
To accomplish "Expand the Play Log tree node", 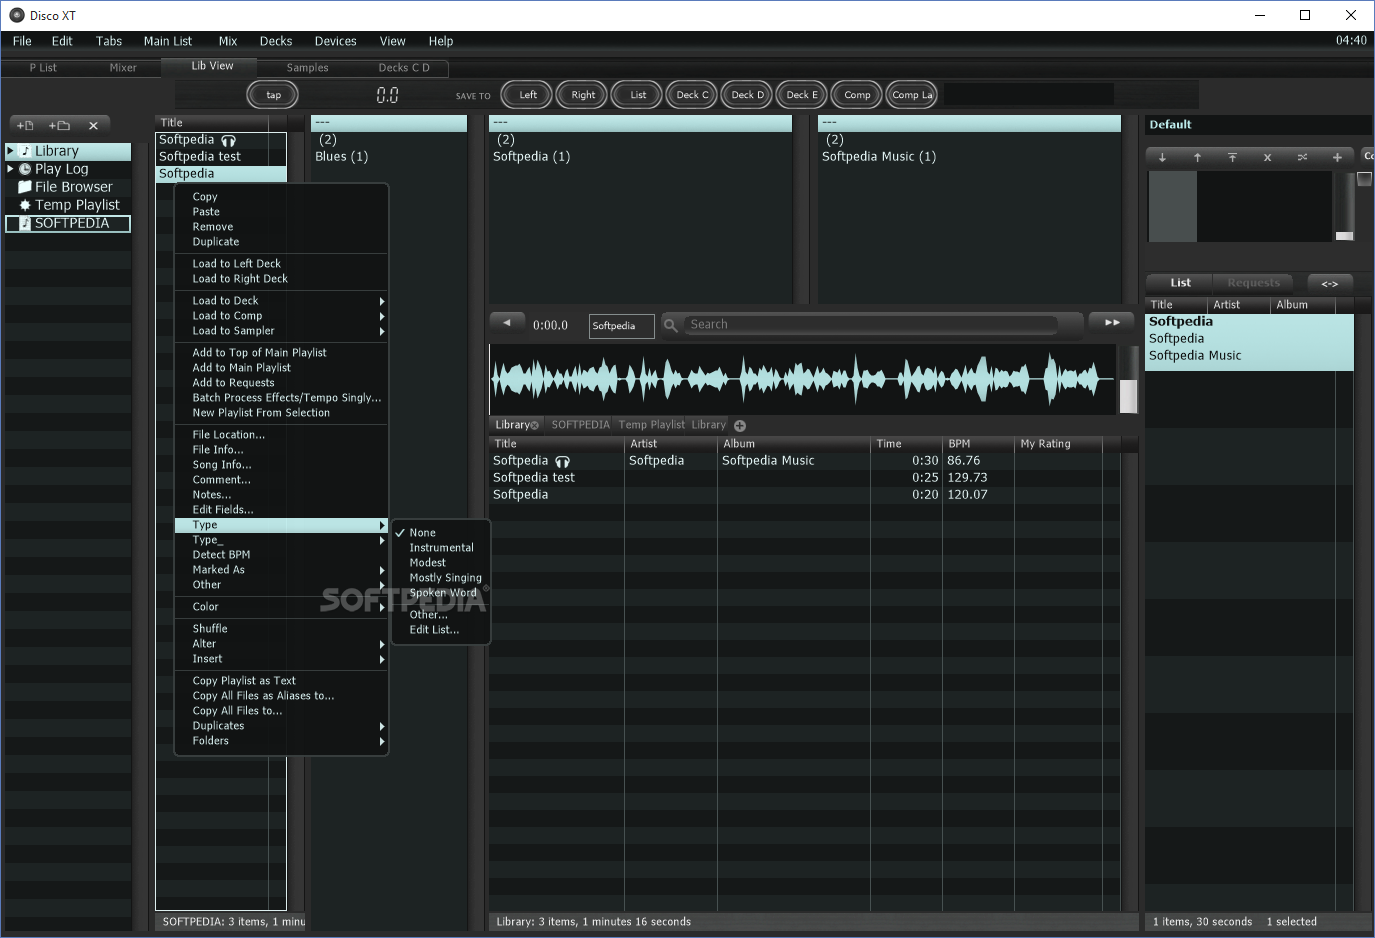I will coord(11,169).
